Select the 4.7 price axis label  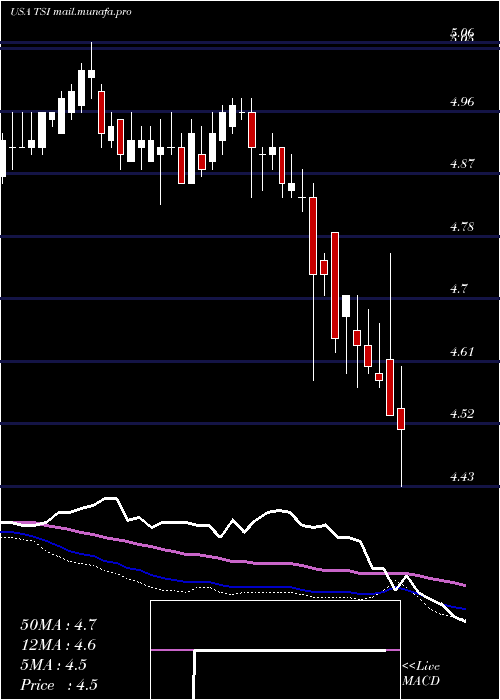(x=459, y=289)
